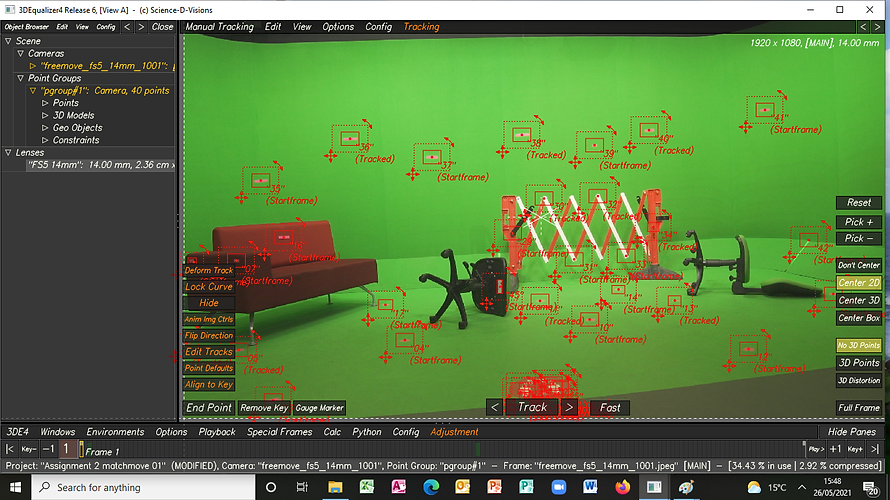Jump to the last frame of timeline
This screenshot has height=500, width=890.
875,449
